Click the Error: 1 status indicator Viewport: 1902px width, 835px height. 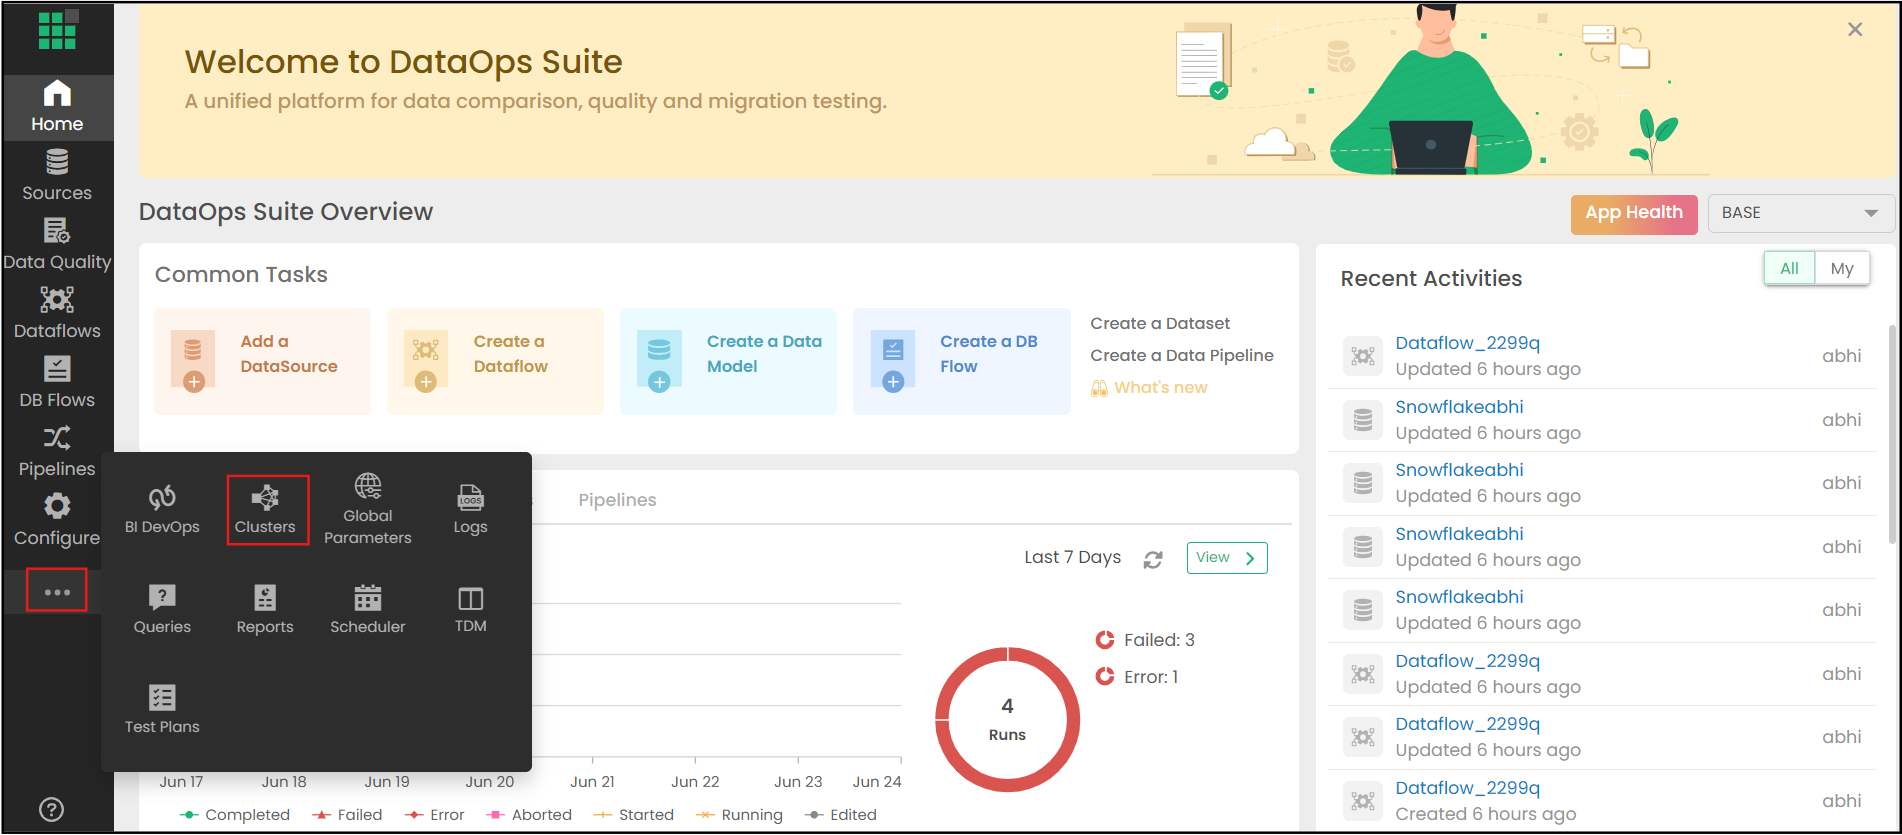pyautogui.click(x=1137, y=677)
